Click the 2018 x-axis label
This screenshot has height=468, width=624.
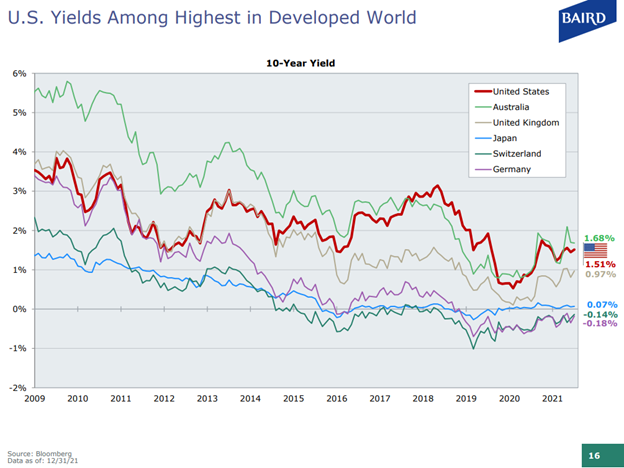point(423,398)
